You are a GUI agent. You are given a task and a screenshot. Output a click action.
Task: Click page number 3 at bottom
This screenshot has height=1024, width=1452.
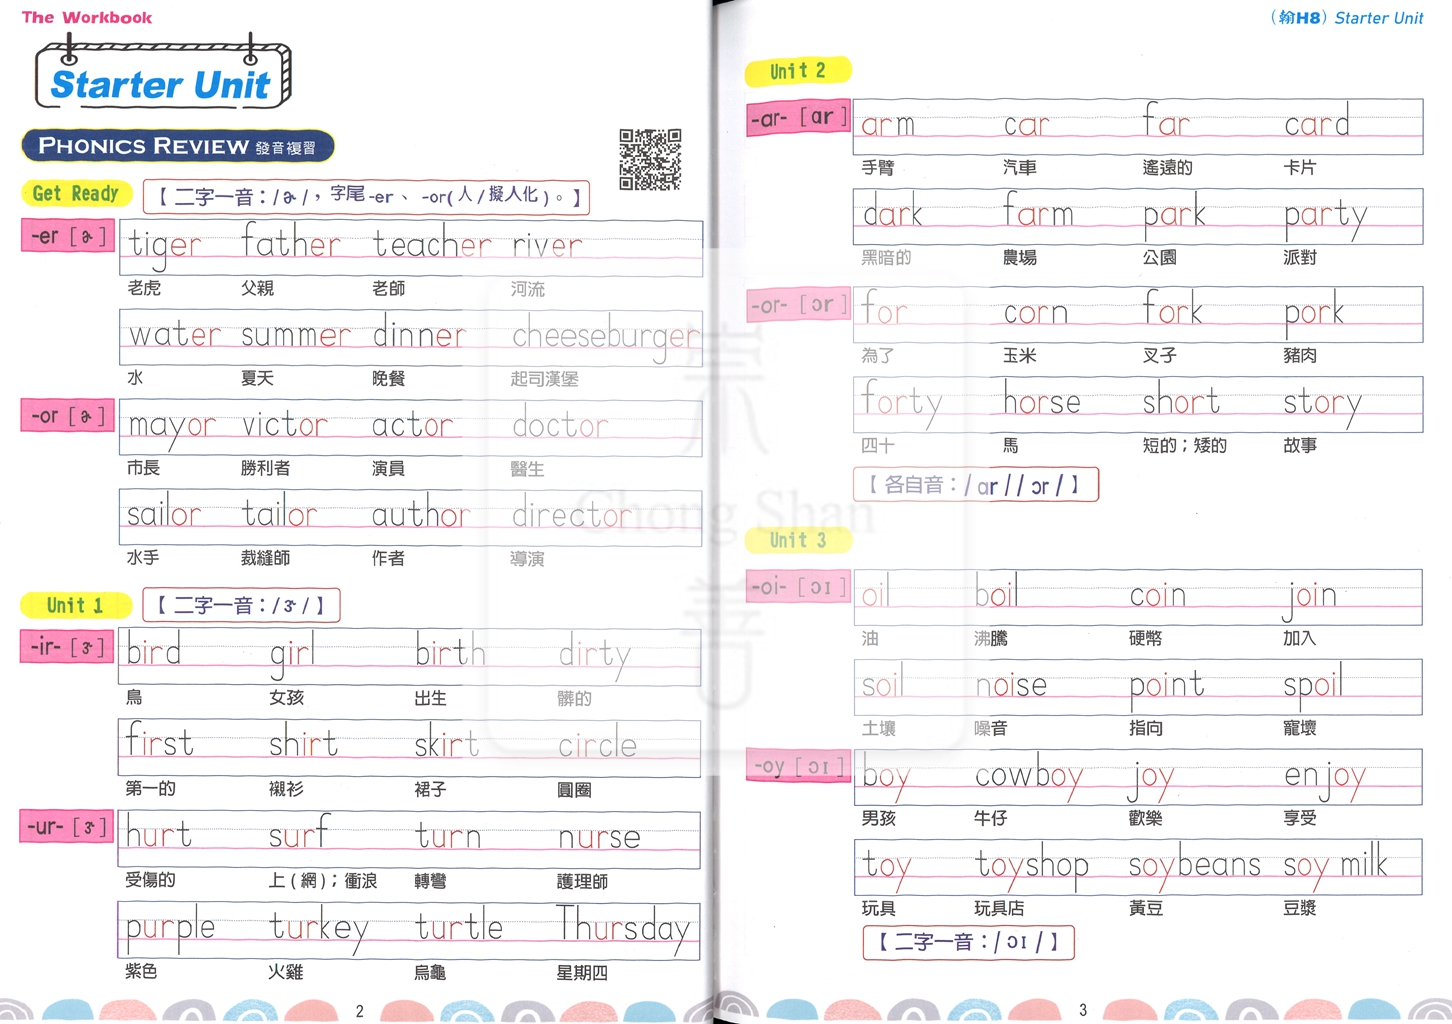pyautogui.click(x=1083, y=1010)
